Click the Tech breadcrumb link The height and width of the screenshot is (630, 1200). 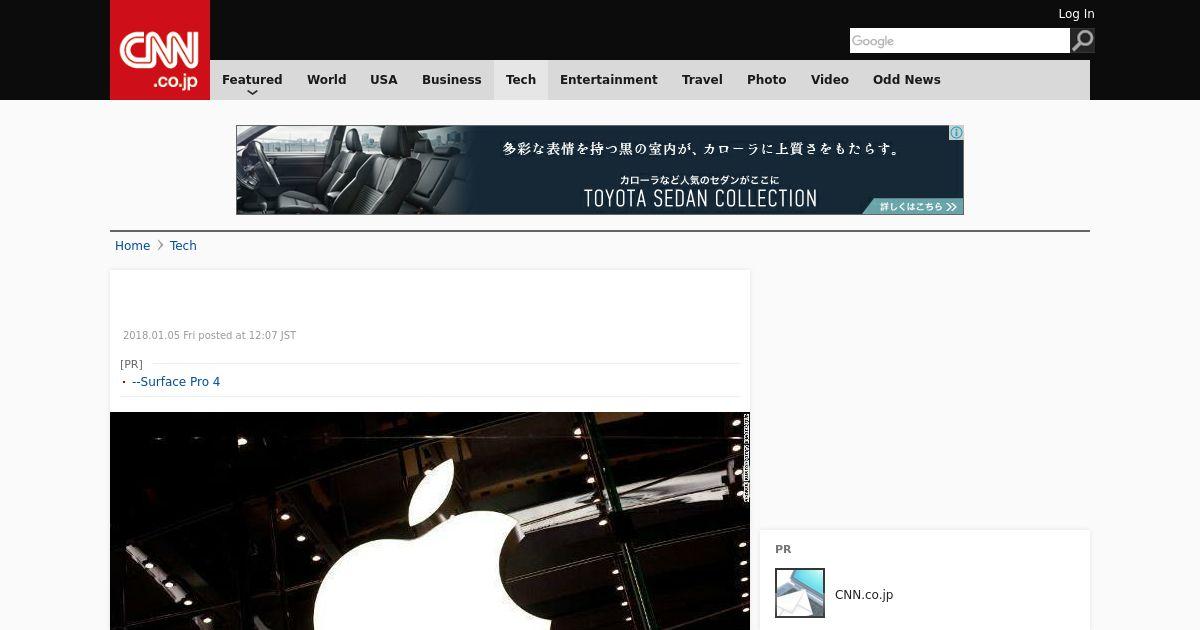pos(183,246)
